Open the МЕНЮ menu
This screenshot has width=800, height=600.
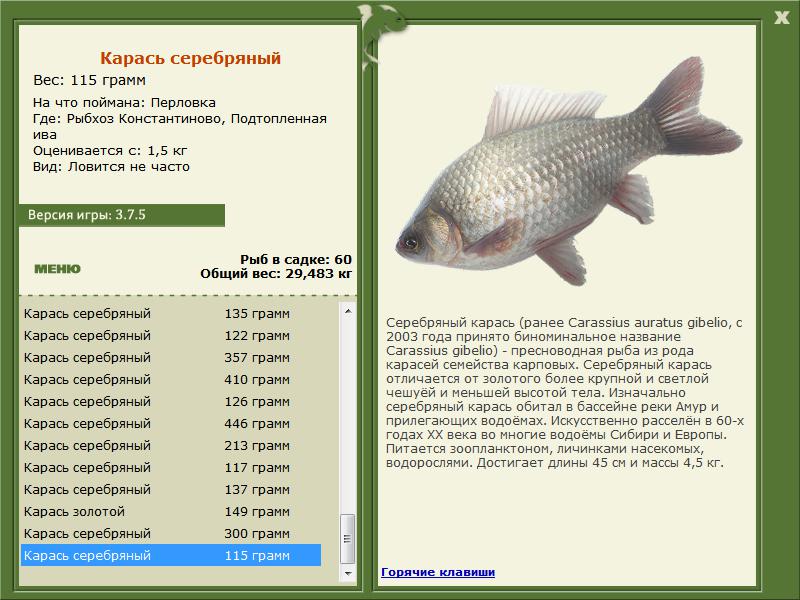(57, 267)
